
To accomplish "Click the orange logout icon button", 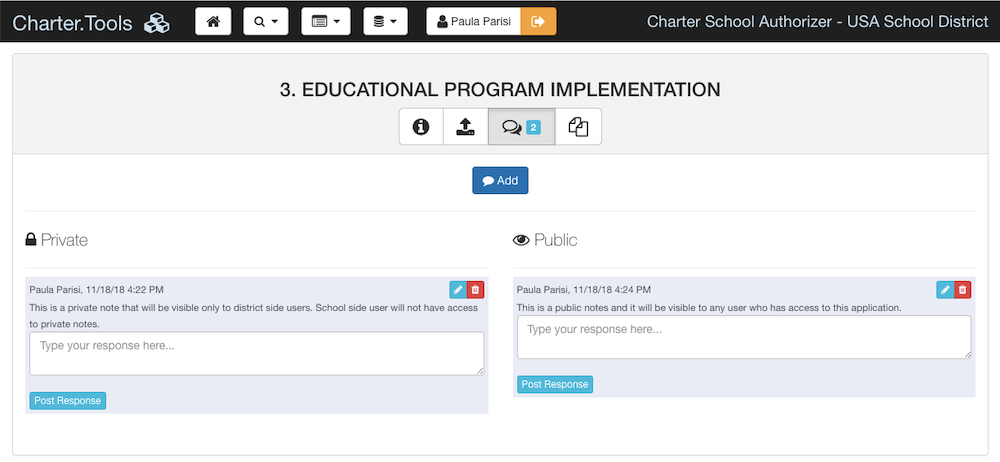I will pos(538,22).
